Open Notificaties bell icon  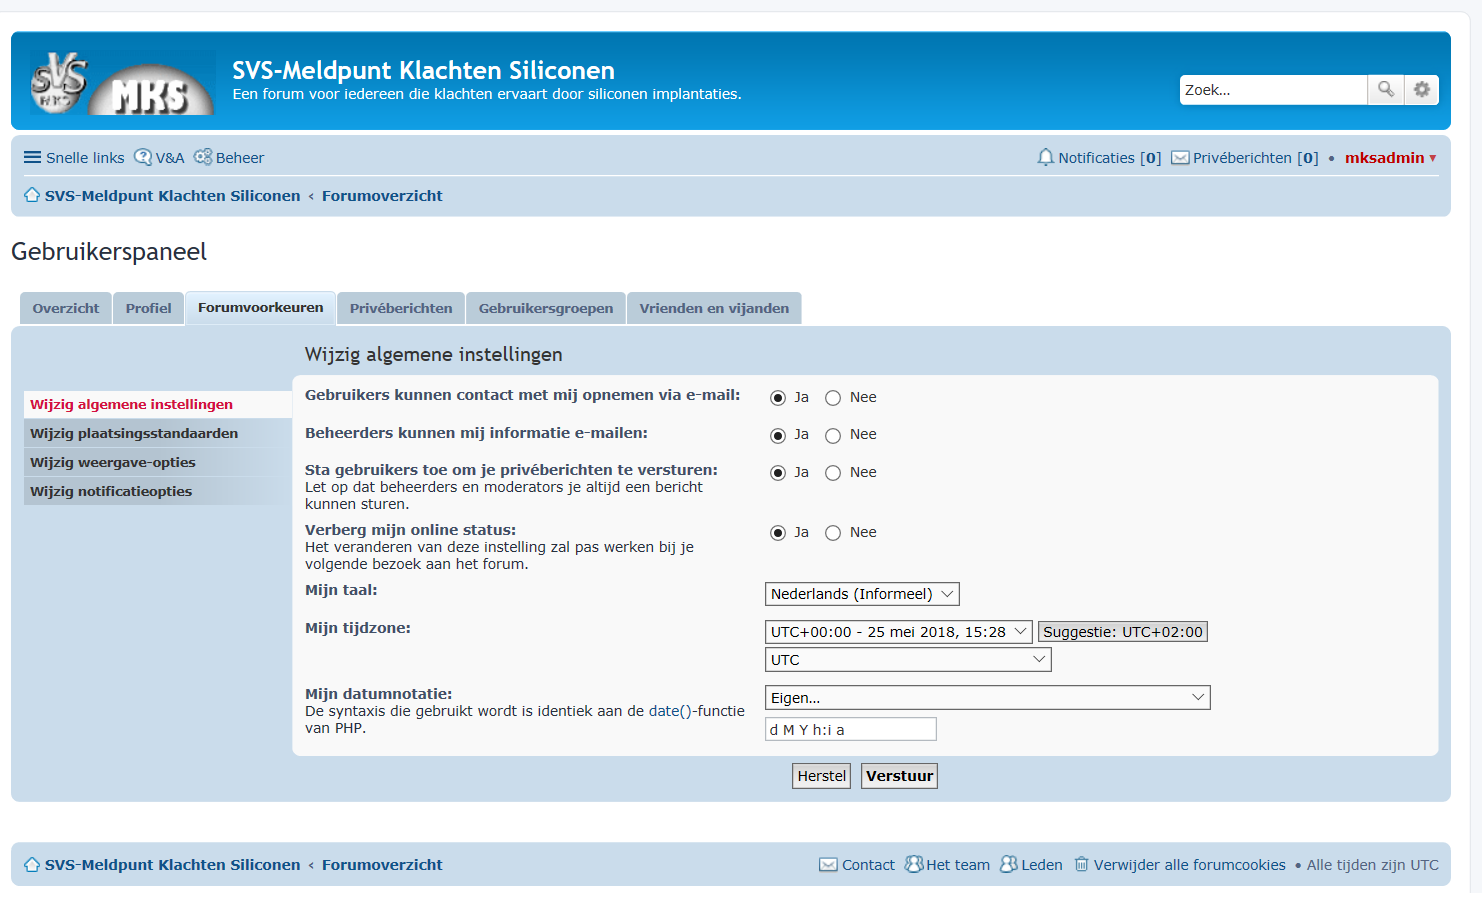pos(1046,158)
